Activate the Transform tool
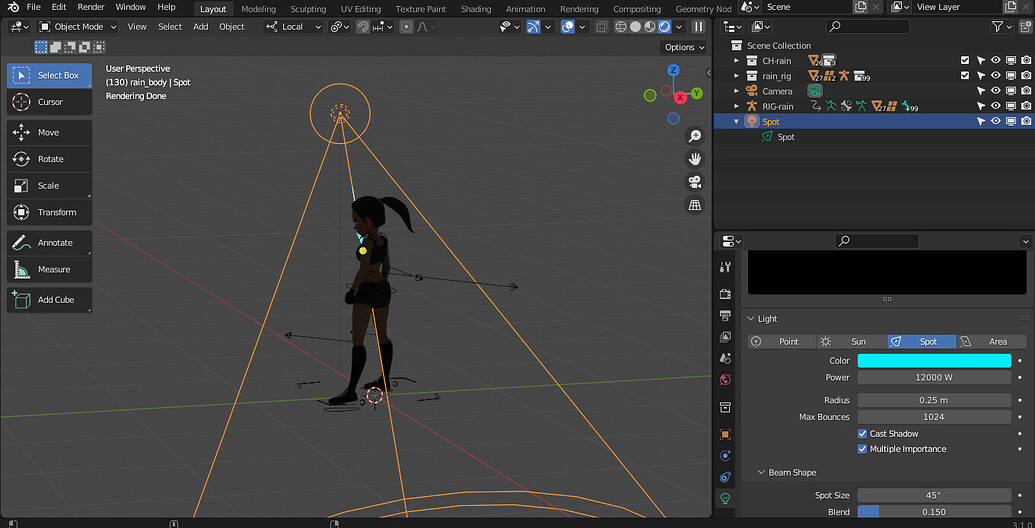 pos(50,213)
